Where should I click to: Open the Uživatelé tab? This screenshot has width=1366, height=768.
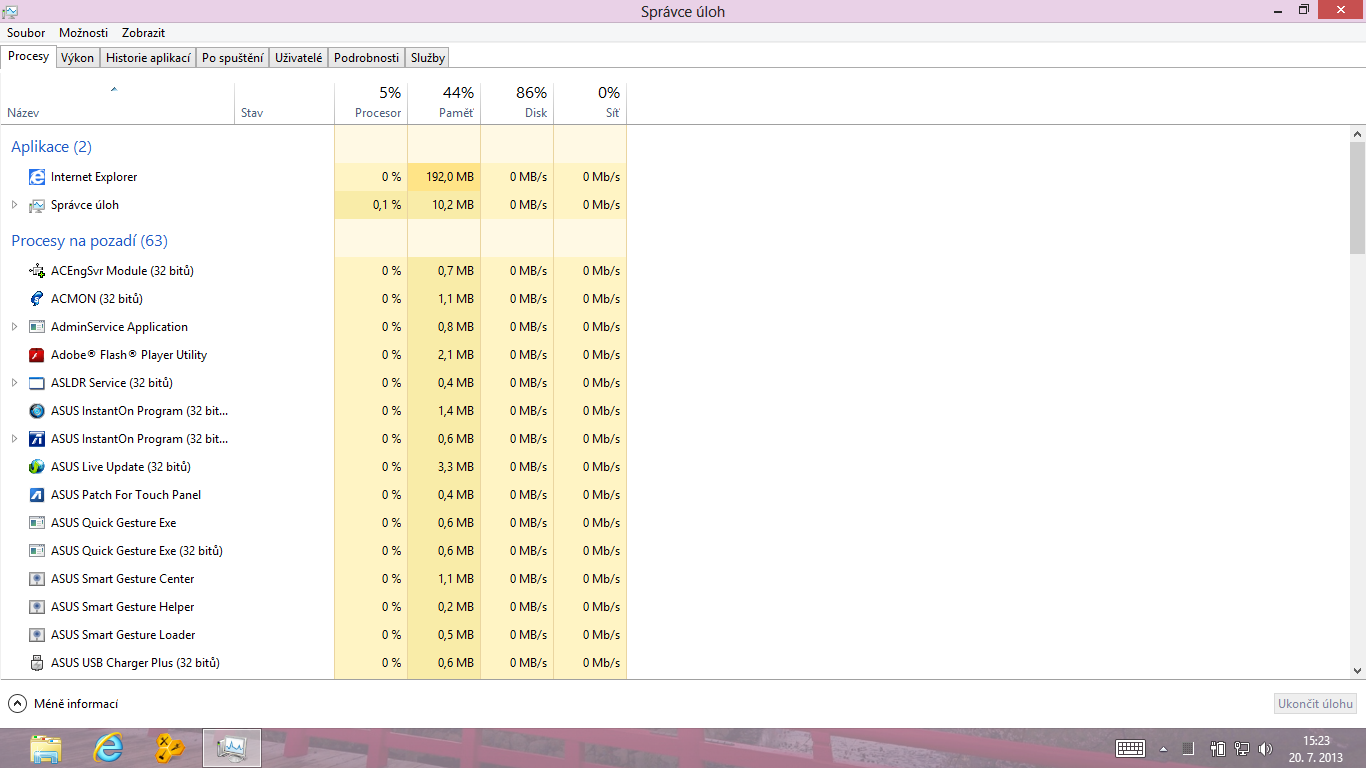tap(299, 58)
